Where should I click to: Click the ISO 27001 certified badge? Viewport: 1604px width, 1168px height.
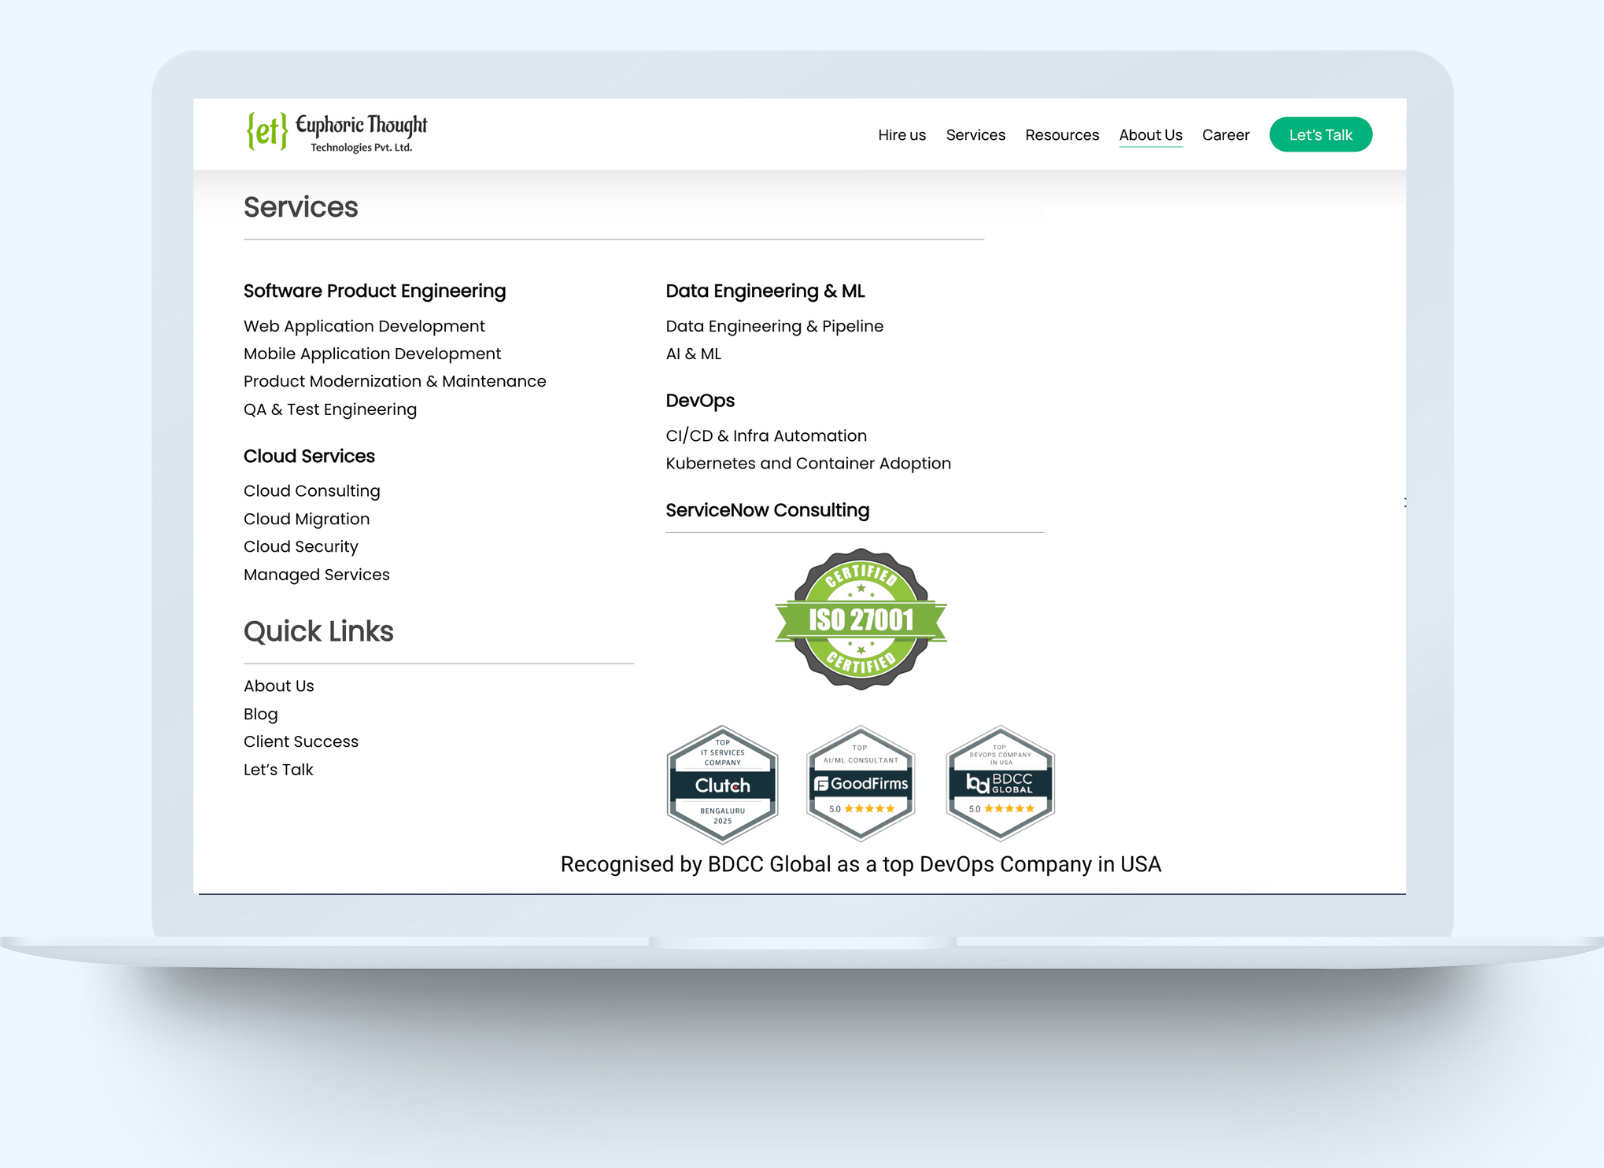point(860,619)
